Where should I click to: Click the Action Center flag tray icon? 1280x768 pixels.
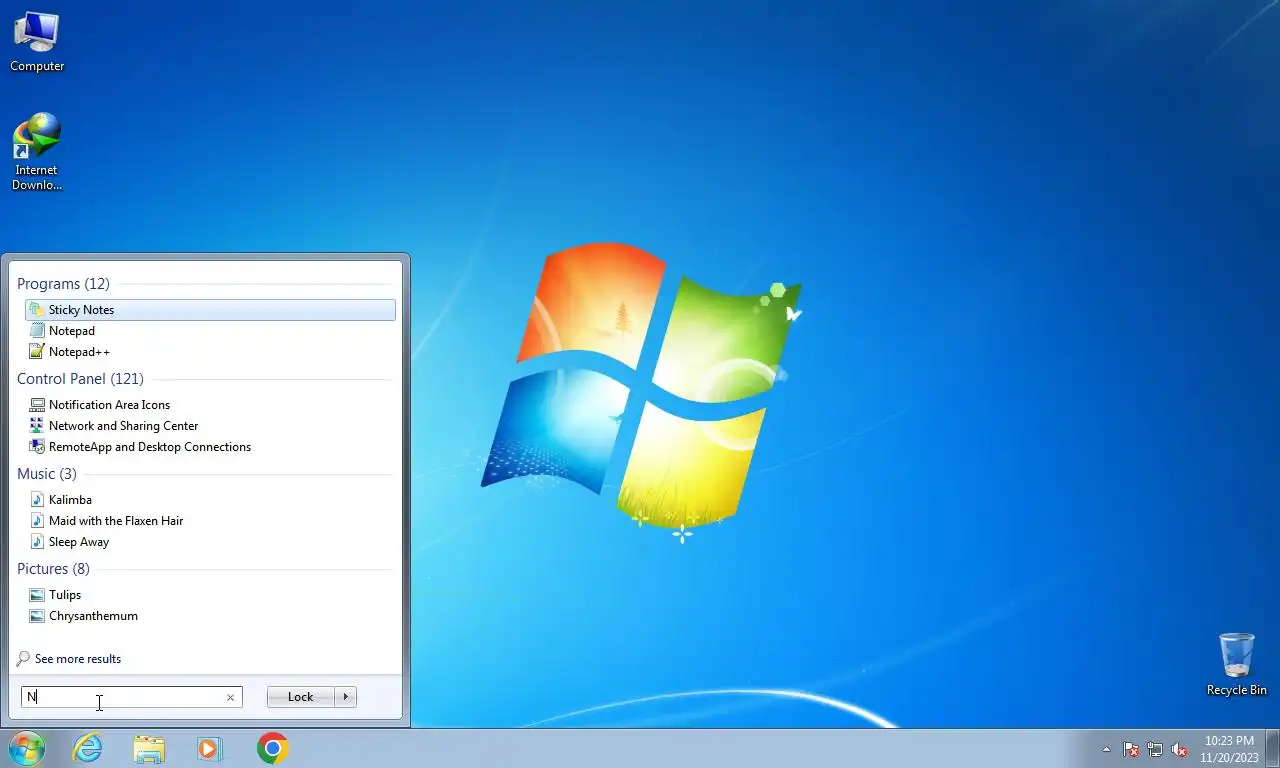click(x=1131, y=749)
